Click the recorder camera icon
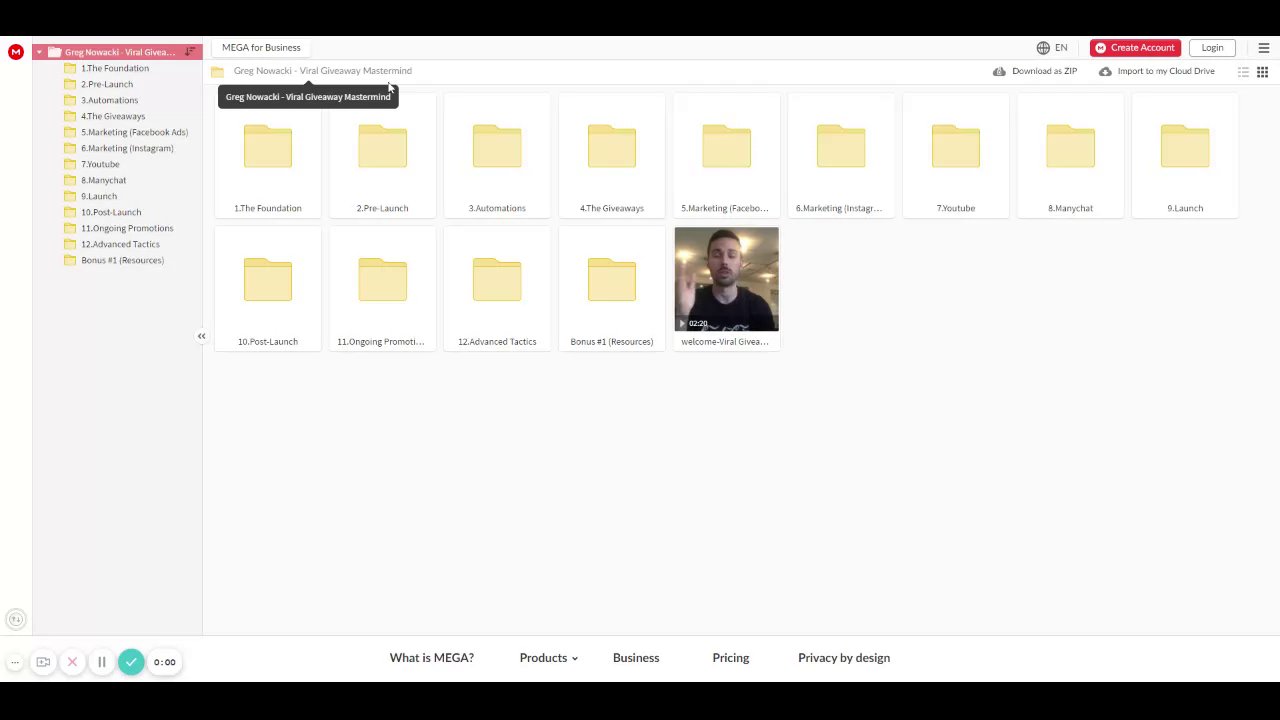Image resolution: width=1280 pixels, height=720 pixels. [43, 662]
